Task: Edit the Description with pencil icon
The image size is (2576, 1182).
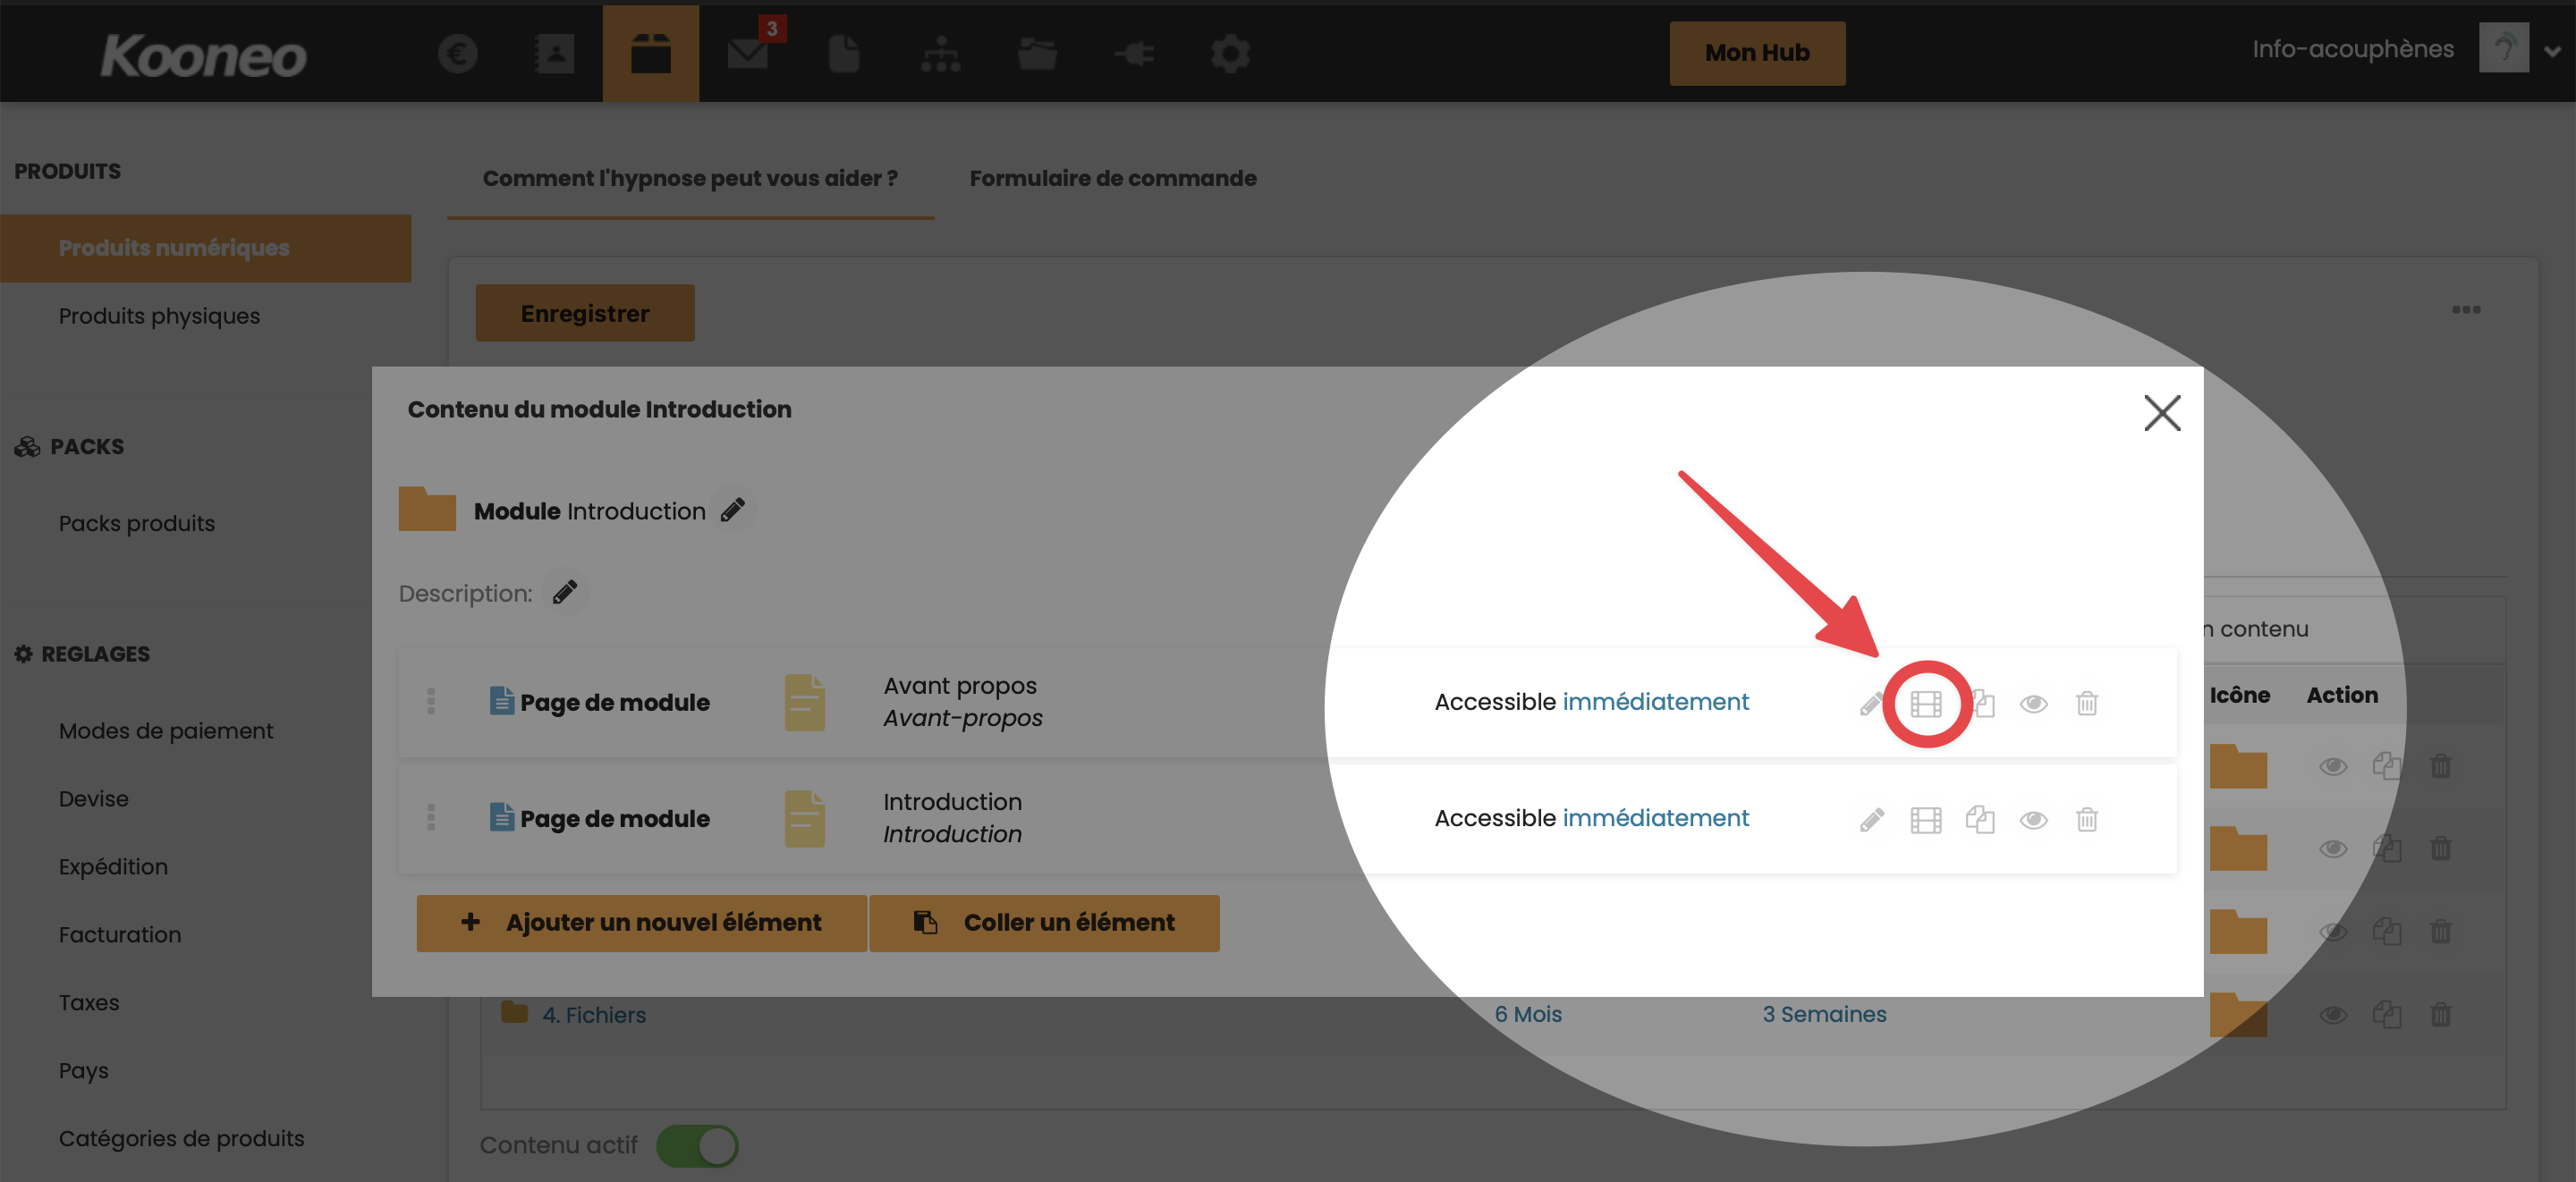Action: click(565, 593)
